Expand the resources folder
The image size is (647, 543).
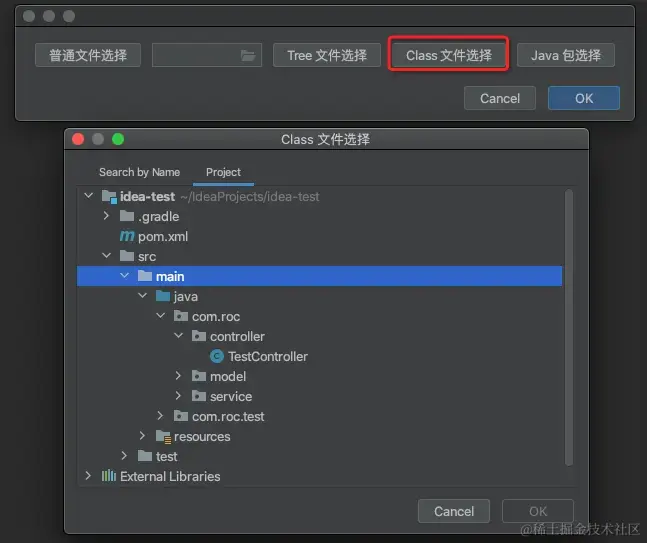(142, 436)
